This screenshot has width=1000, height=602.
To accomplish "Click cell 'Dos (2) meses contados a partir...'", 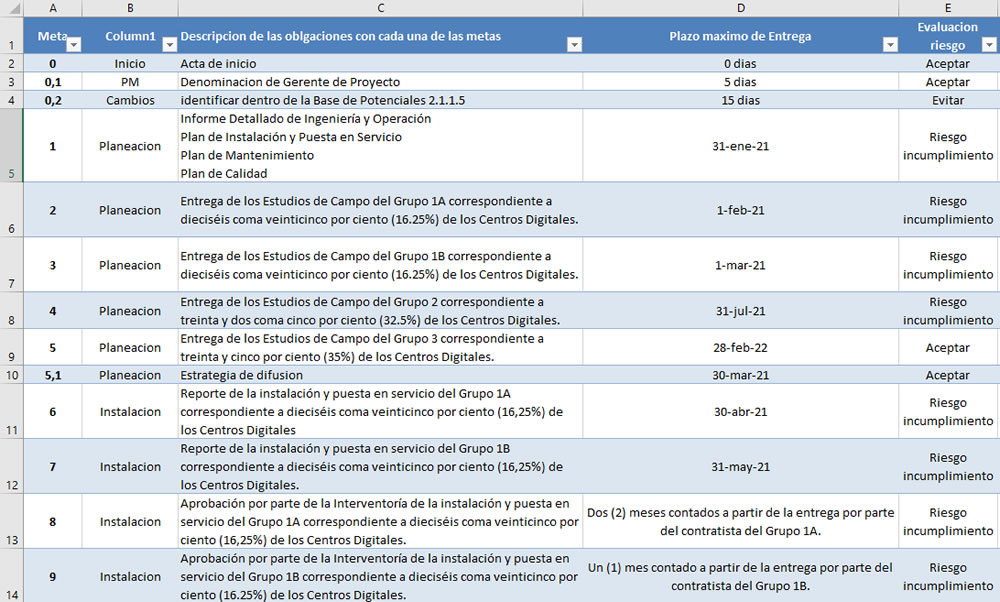I will point(740,521).
